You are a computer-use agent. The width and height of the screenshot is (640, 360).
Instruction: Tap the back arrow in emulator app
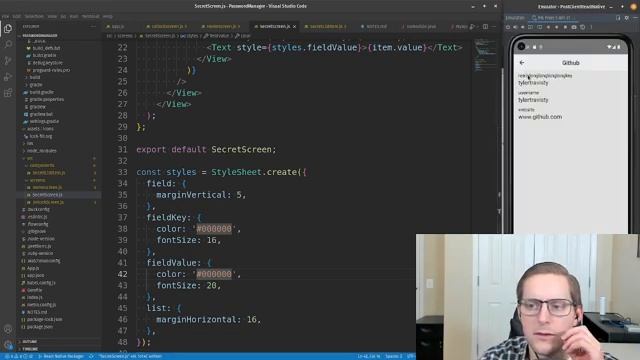point(522,63)
